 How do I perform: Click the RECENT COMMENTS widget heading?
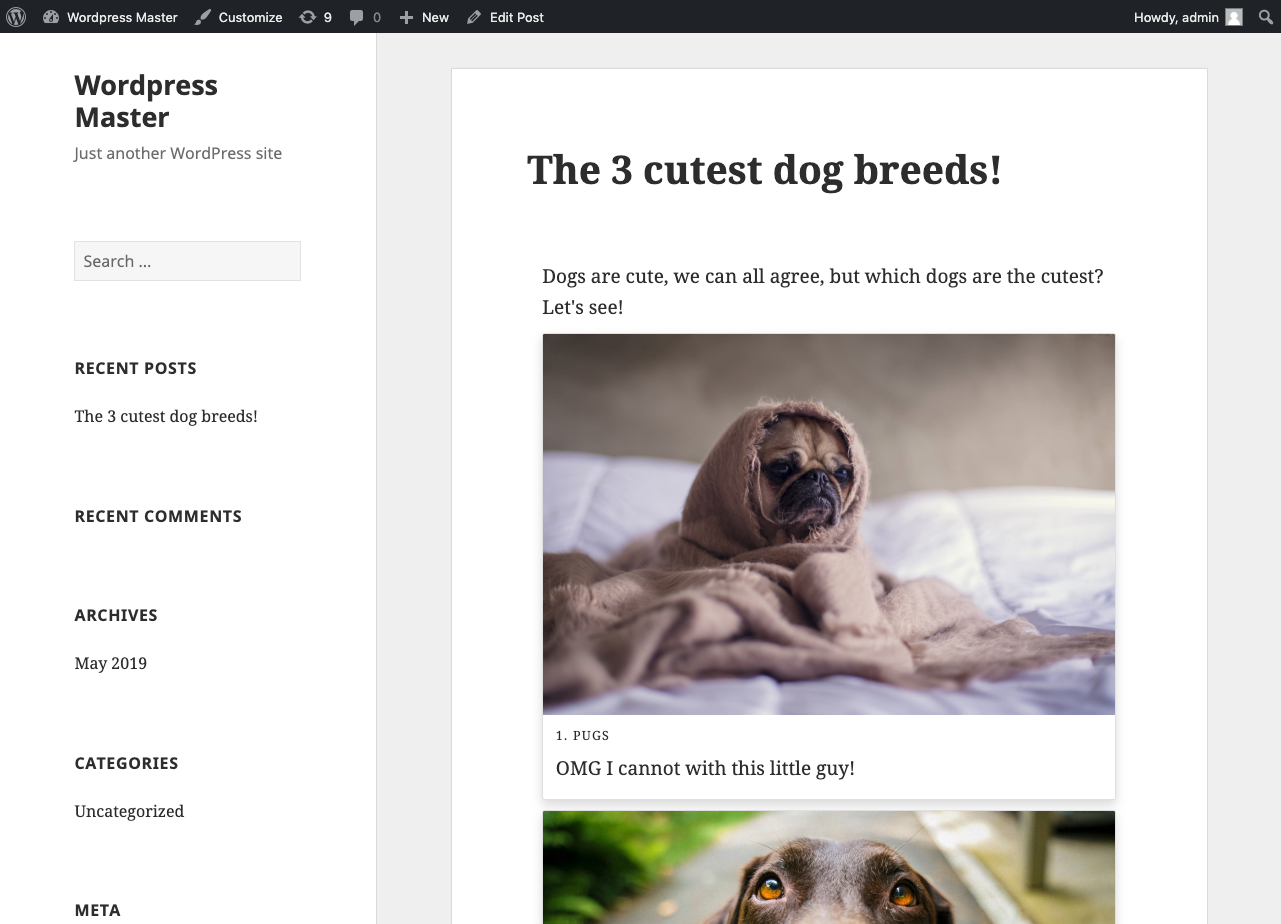[158, 516]
